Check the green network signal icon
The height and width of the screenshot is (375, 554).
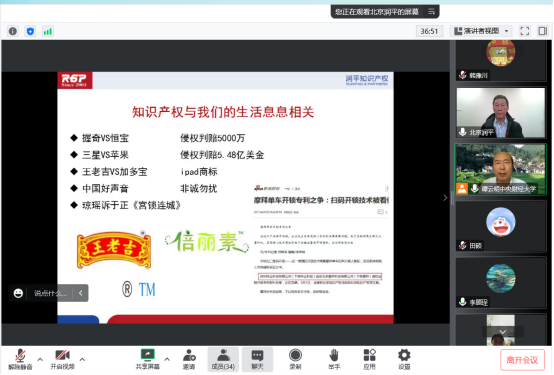click(48, 31)
